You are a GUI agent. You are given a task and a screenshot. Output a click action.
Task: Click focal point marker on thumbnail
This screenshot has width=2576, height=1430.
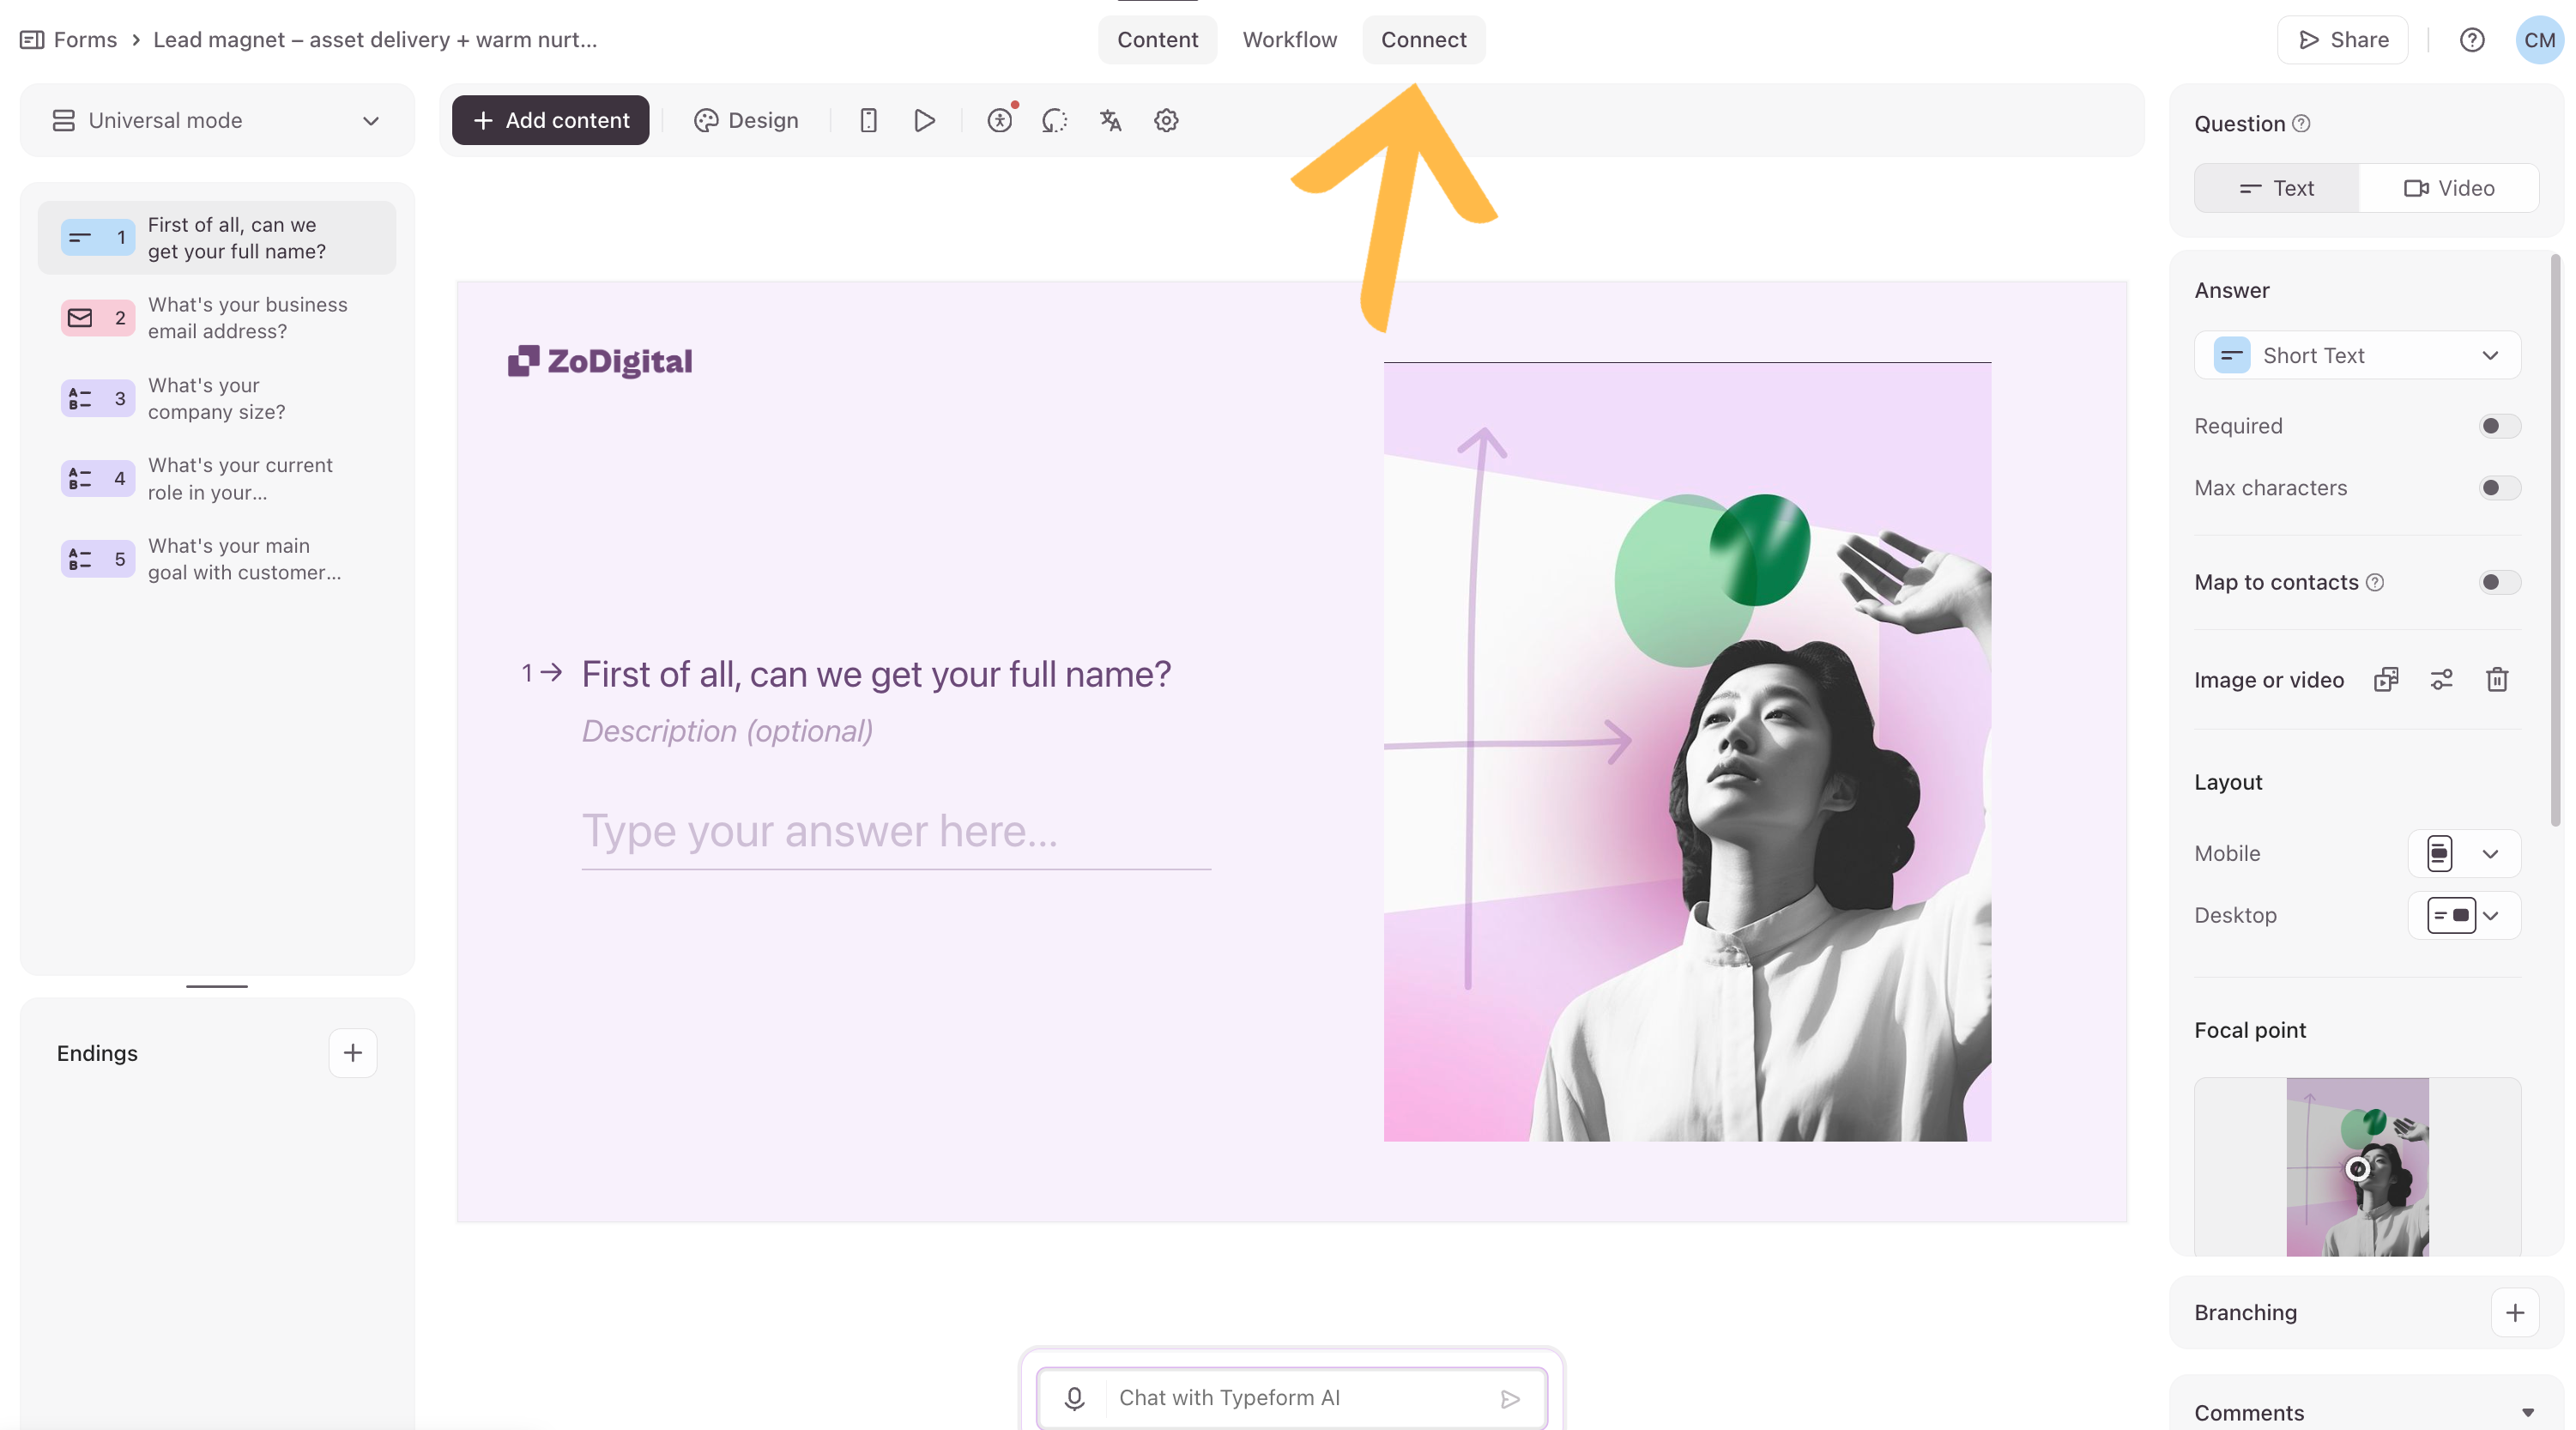pyautogui.click(x=2357, y=1168)
